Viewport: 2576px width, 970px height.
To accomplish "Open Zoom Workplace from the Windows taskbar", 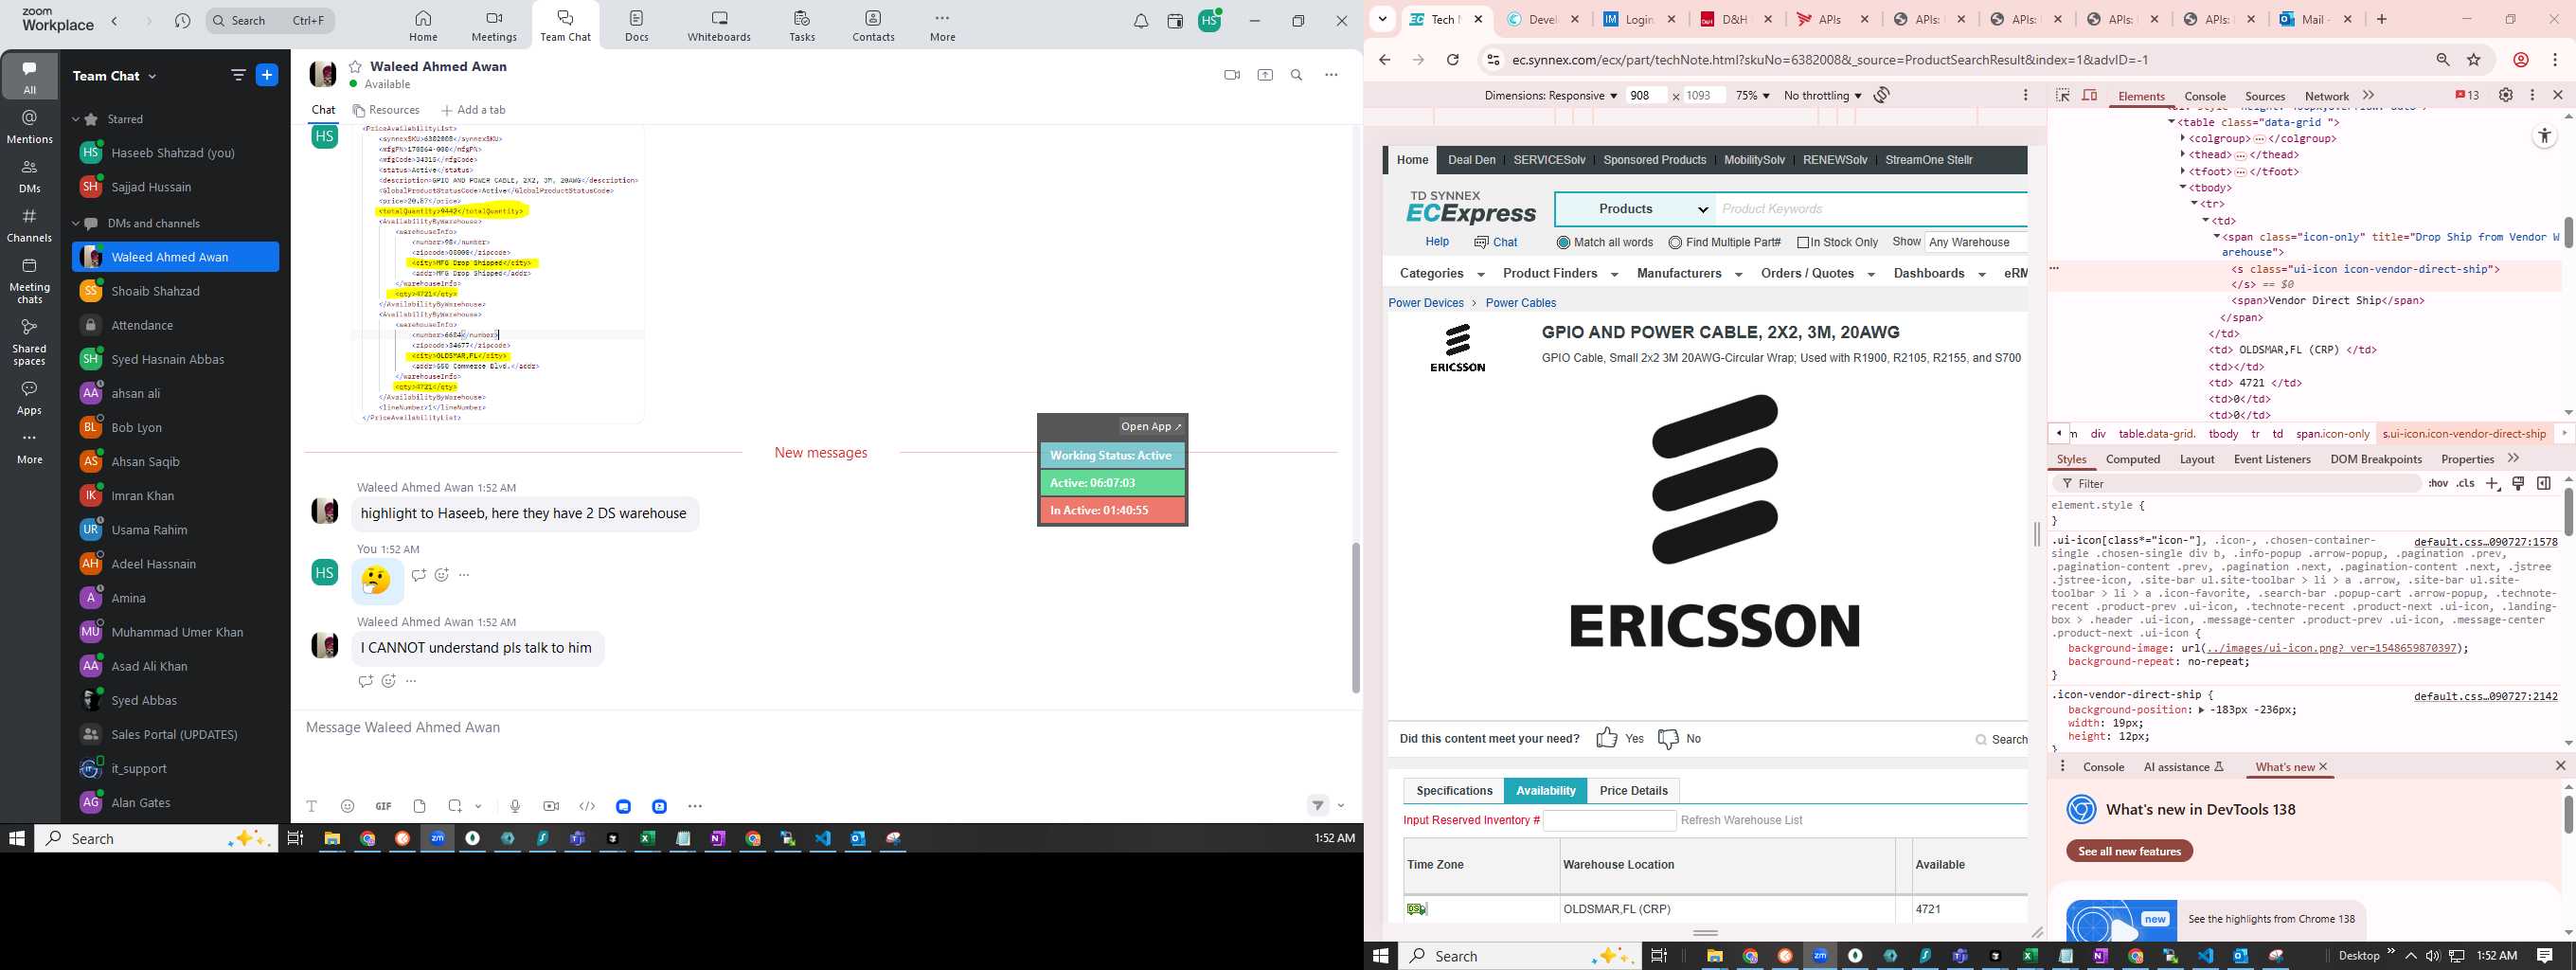I will (x=438, y=839).
